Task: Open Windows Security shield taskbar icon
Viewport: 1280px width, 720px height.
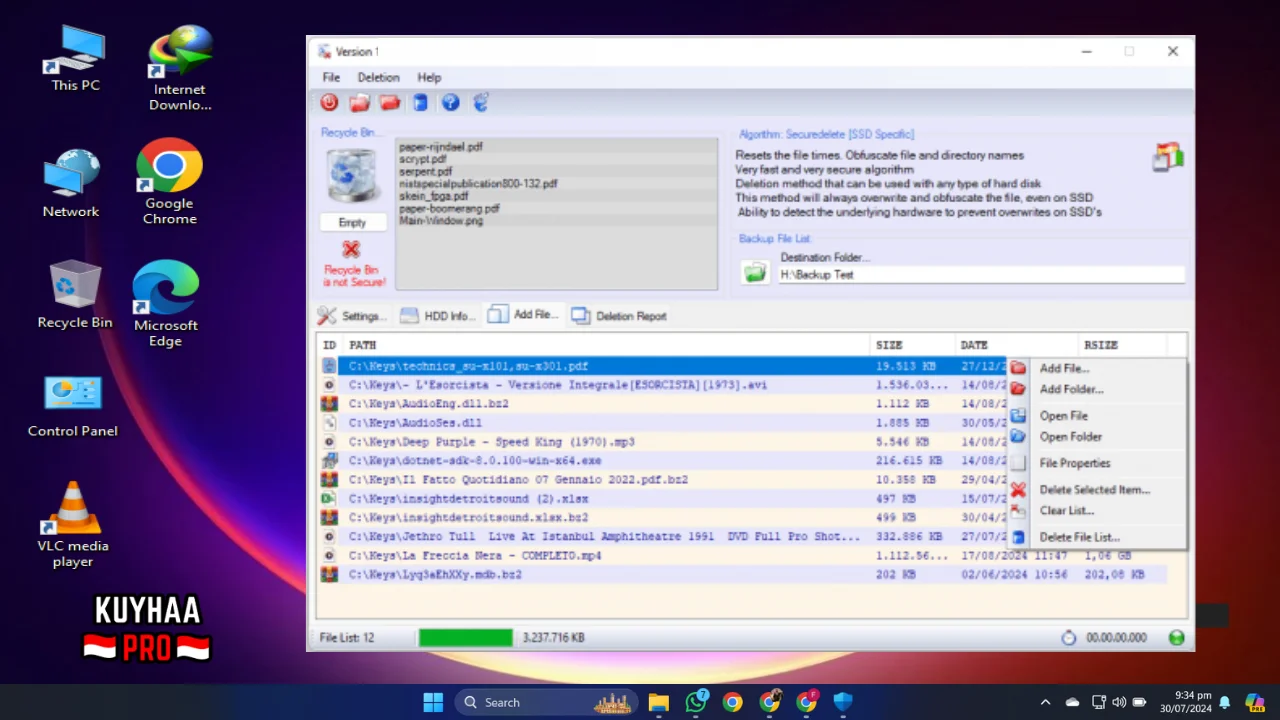Action: (843, 702)
